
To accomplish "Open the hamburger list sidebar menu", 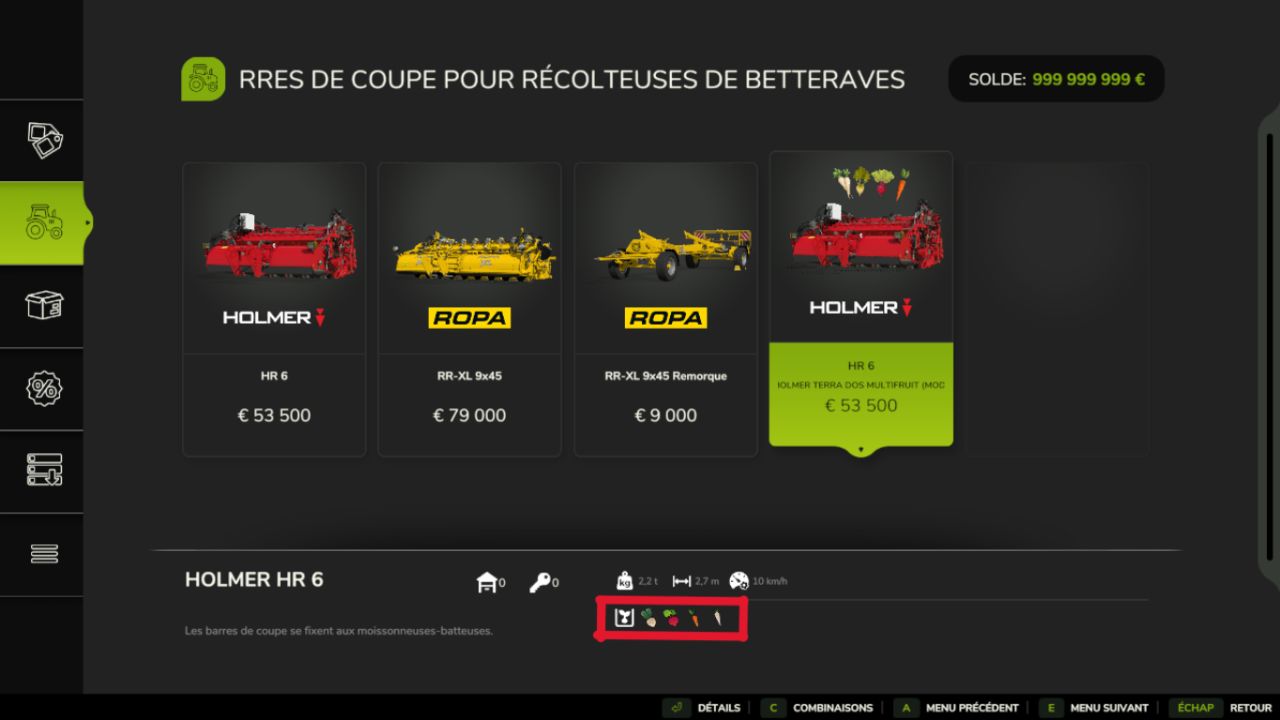I will [44, 553].
